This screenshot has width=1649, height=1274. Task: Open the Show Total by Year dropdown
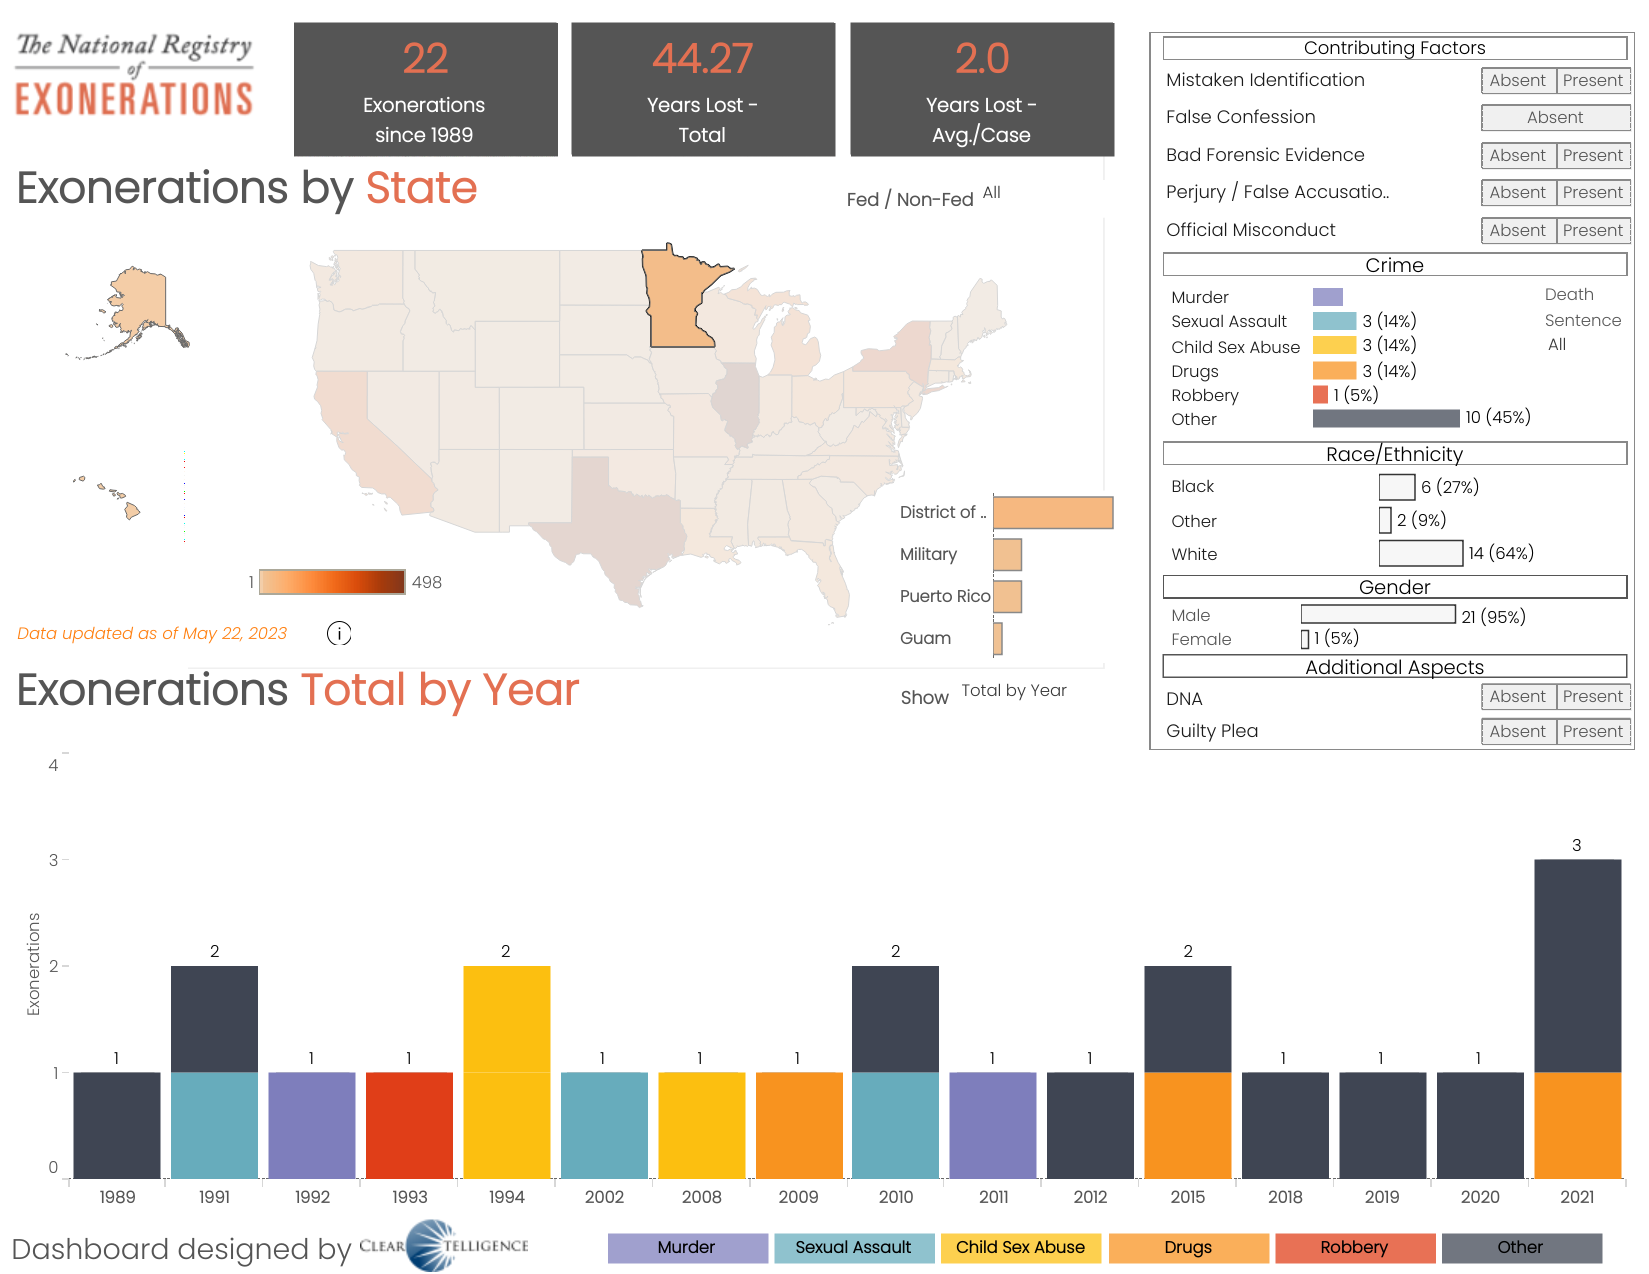[x=1013, y=691]
